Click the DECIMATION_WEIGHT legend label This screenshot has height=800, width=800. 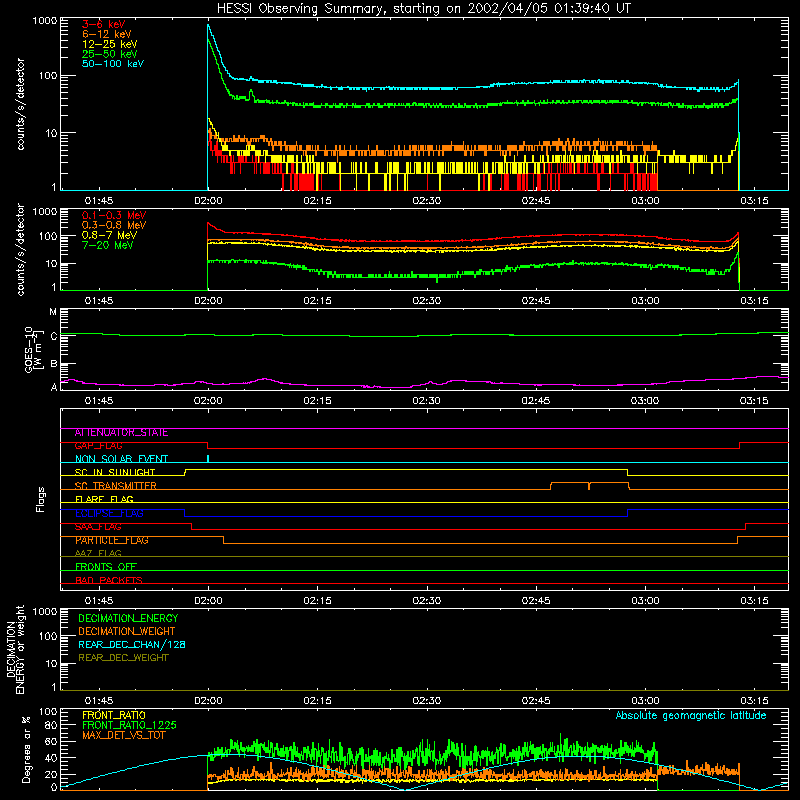[127, 631]
